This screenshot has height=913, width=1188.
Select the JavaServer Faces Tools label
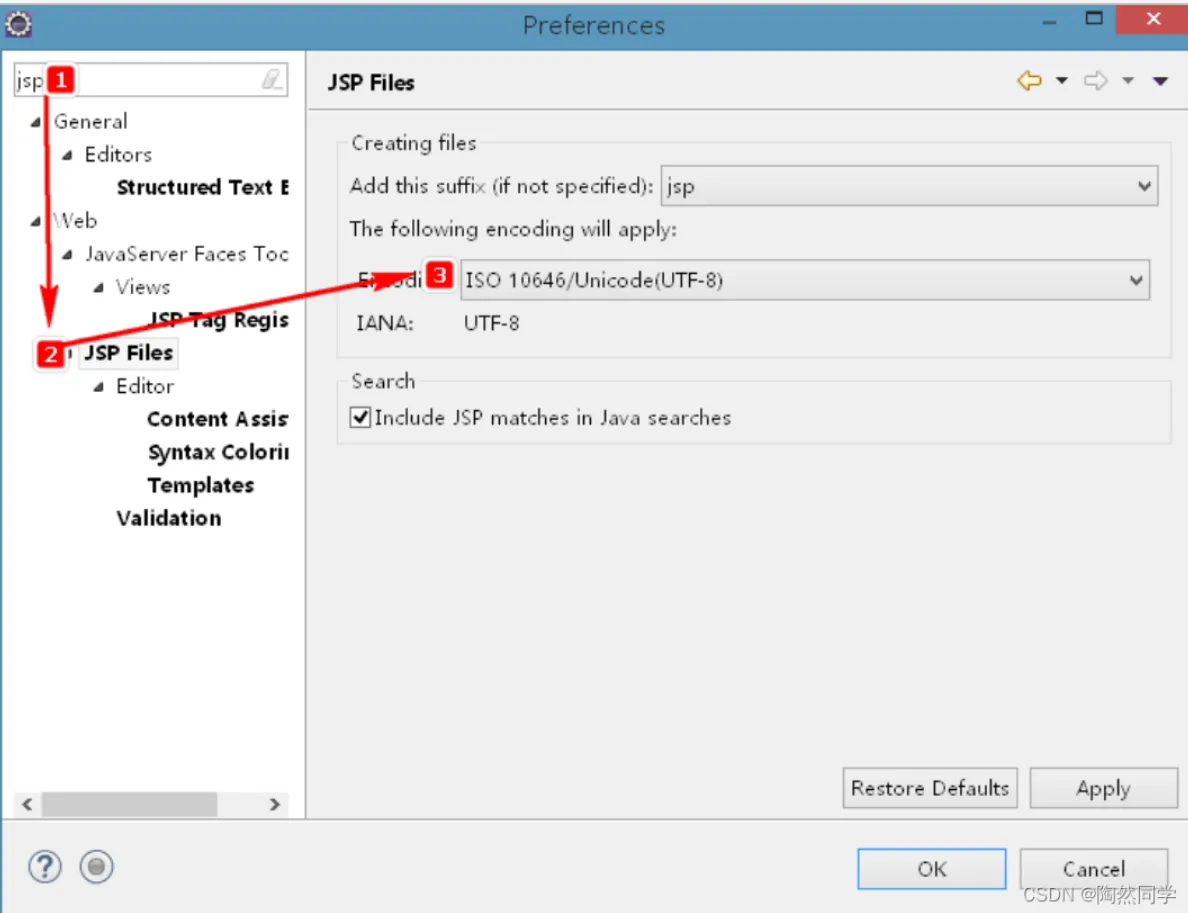pyautogui.click(x=186, y=254)
